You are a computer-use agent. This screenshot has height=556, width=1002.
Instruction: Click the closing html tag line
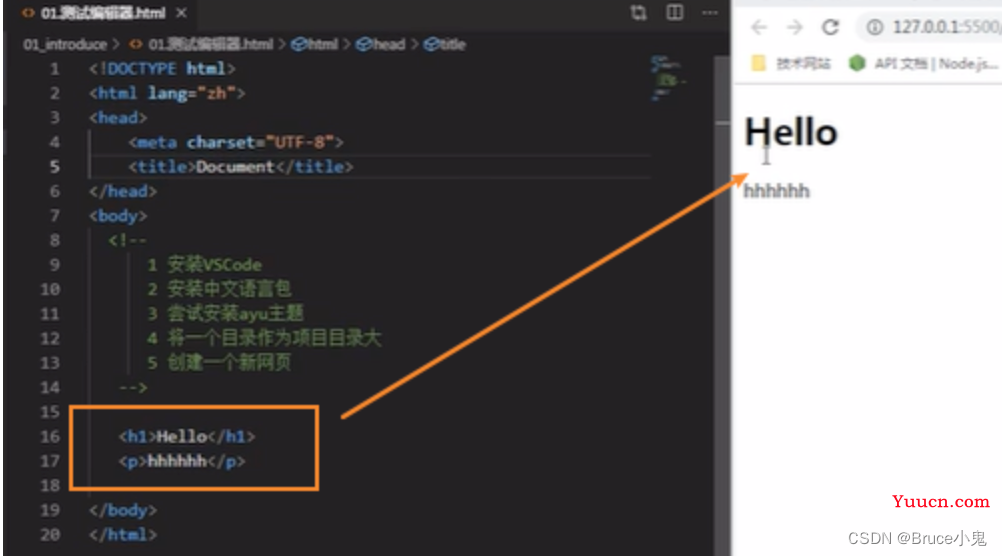point(123,534)
